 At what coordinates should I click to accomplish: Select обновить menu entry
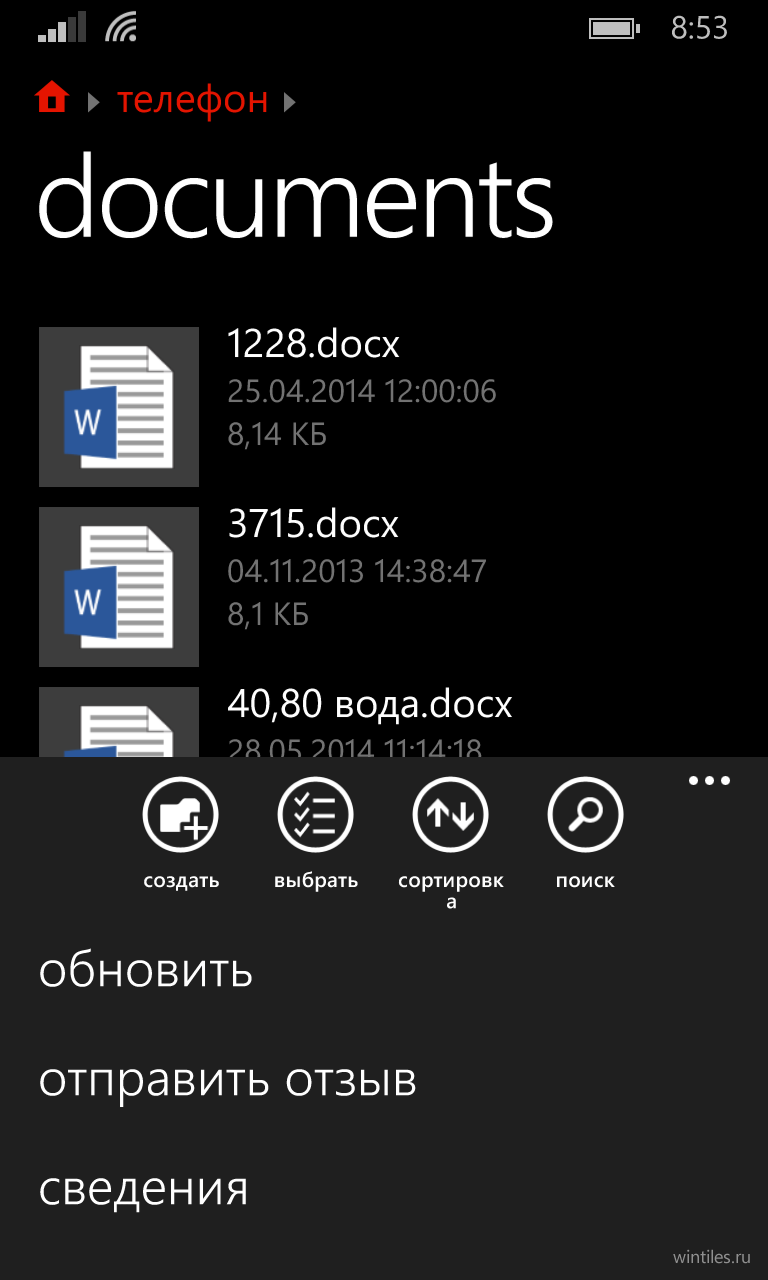tap(146, 971)
